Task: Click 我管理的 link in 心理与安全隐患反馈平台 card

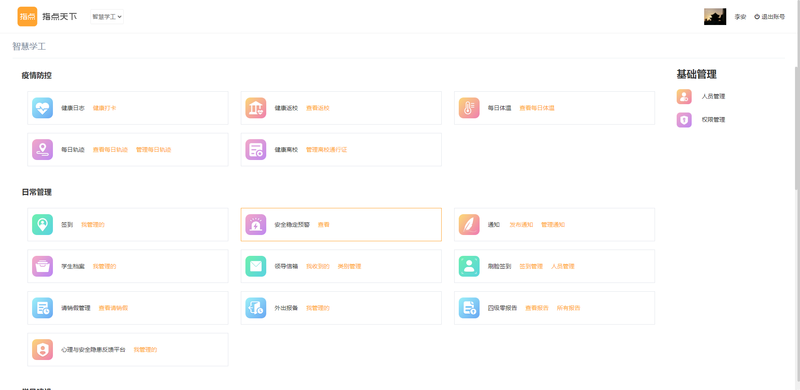Action: pyautogui.click(x=145, y=350)
